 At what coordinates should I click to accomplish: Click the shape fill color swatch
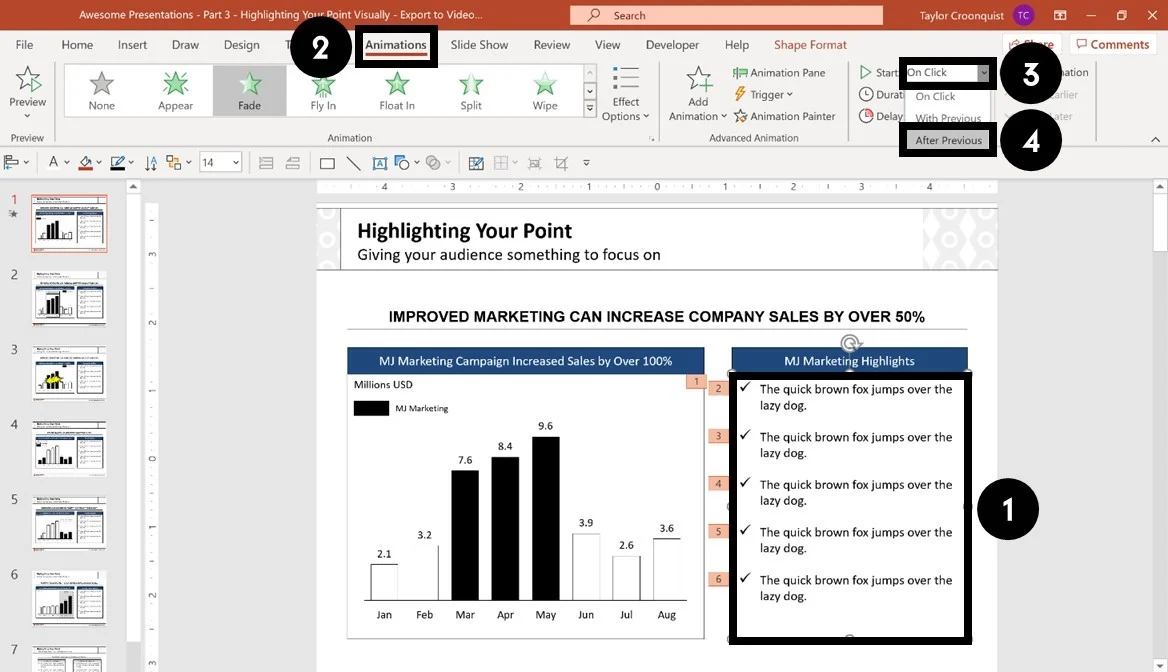86,162
